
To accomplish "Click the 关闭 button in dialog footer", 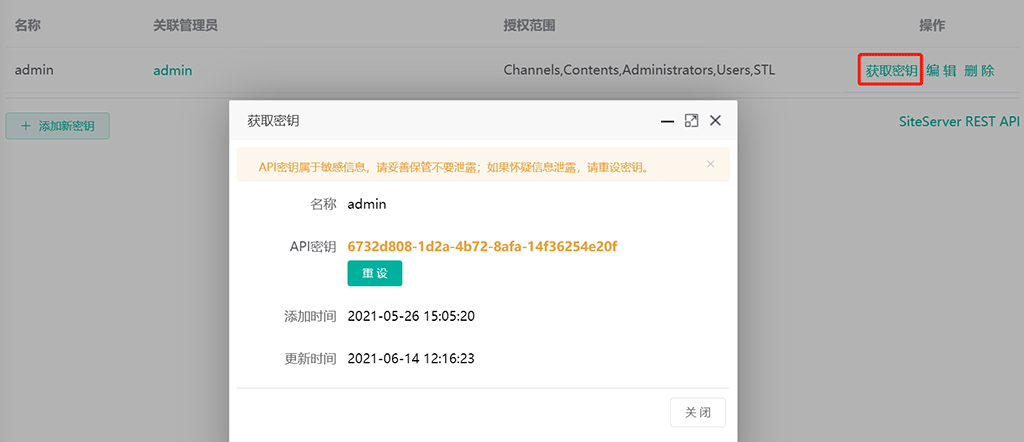I will tap(698, 413).
